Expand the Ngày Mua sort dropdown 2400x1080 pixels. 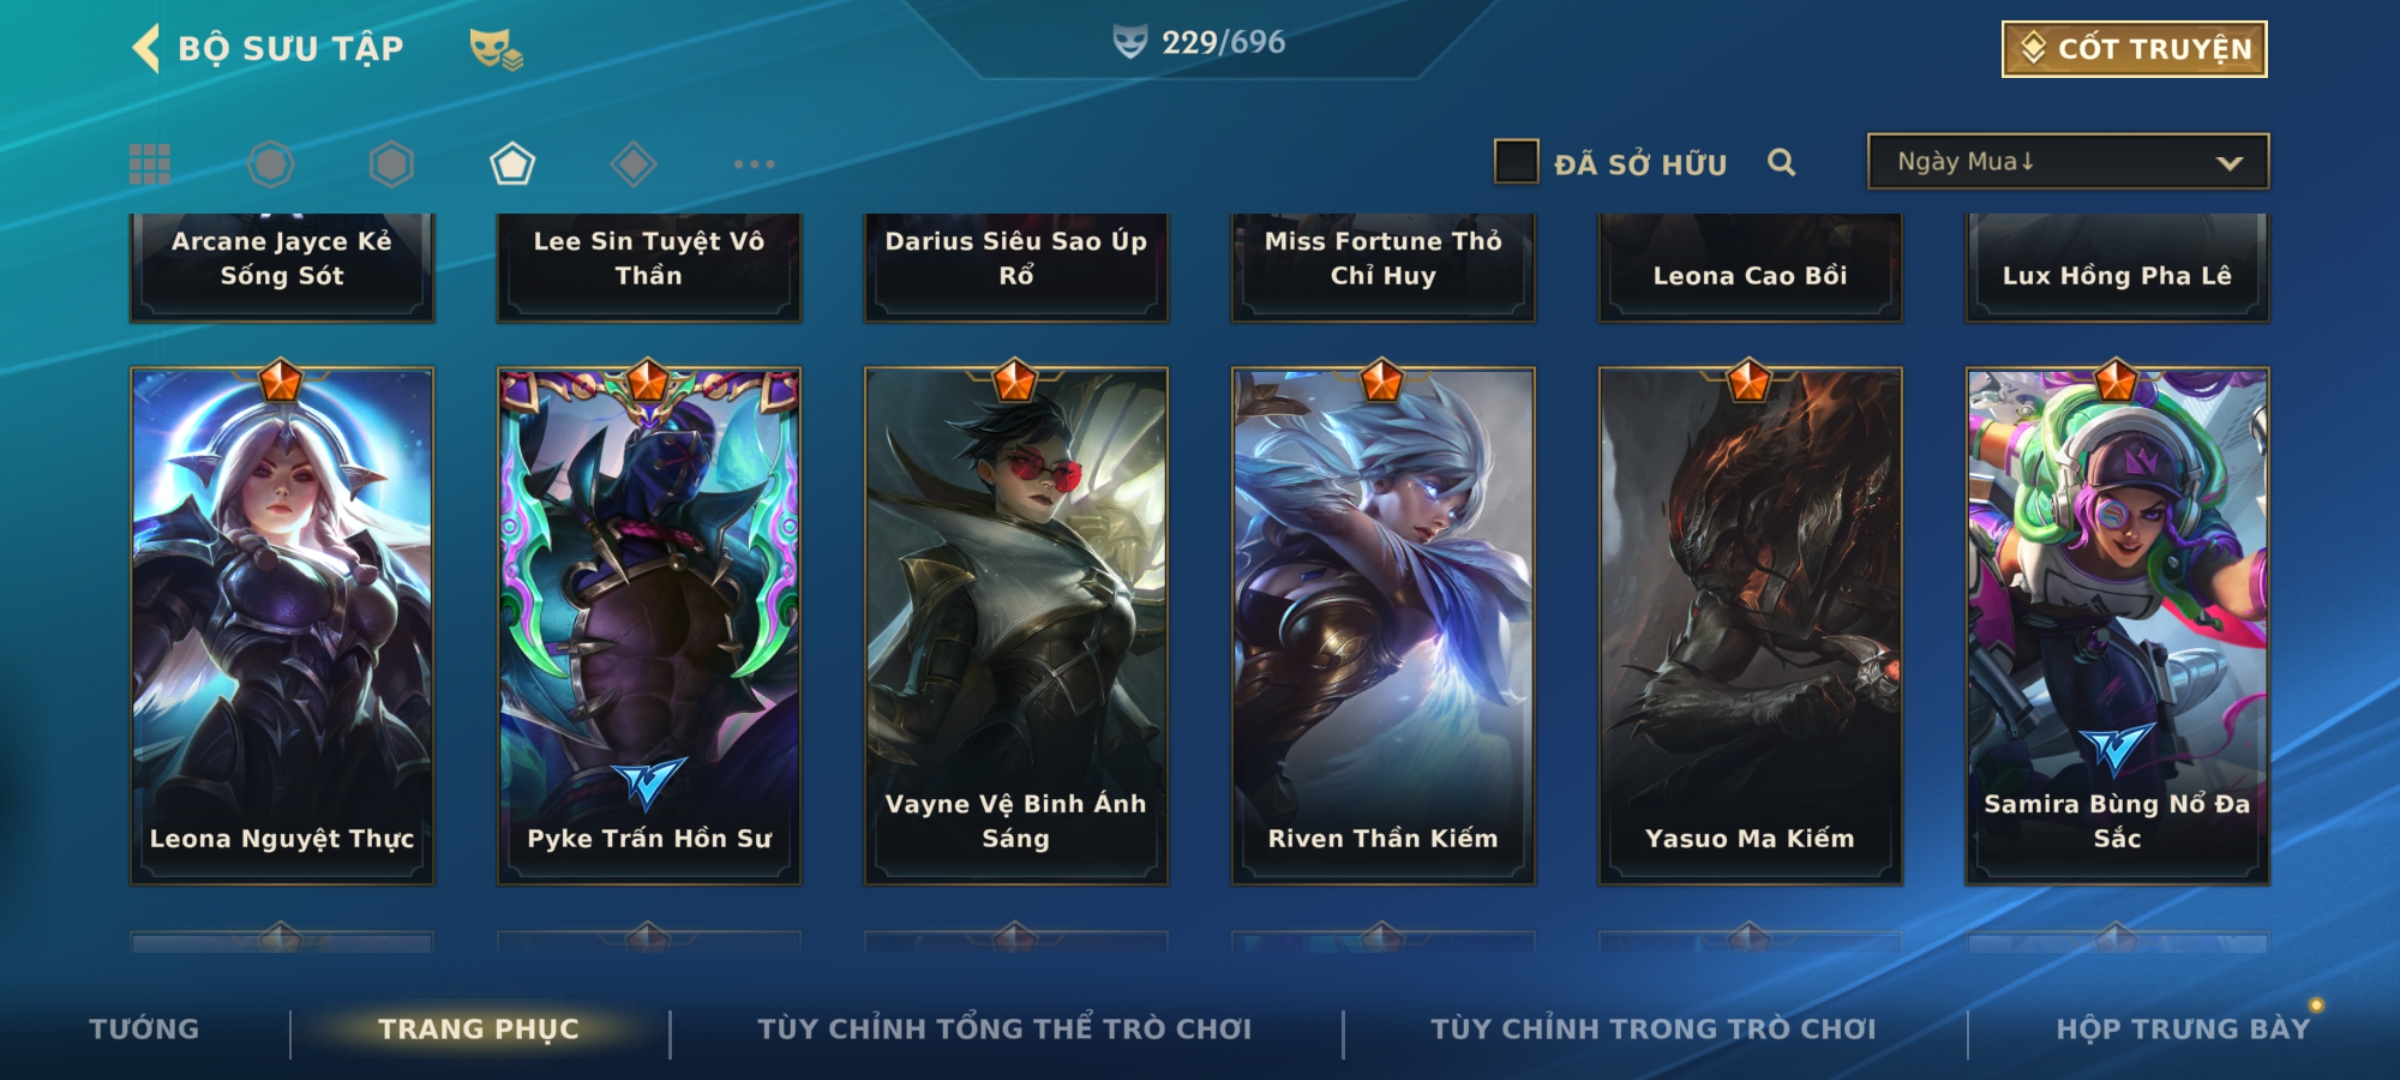coord(2068,162)
